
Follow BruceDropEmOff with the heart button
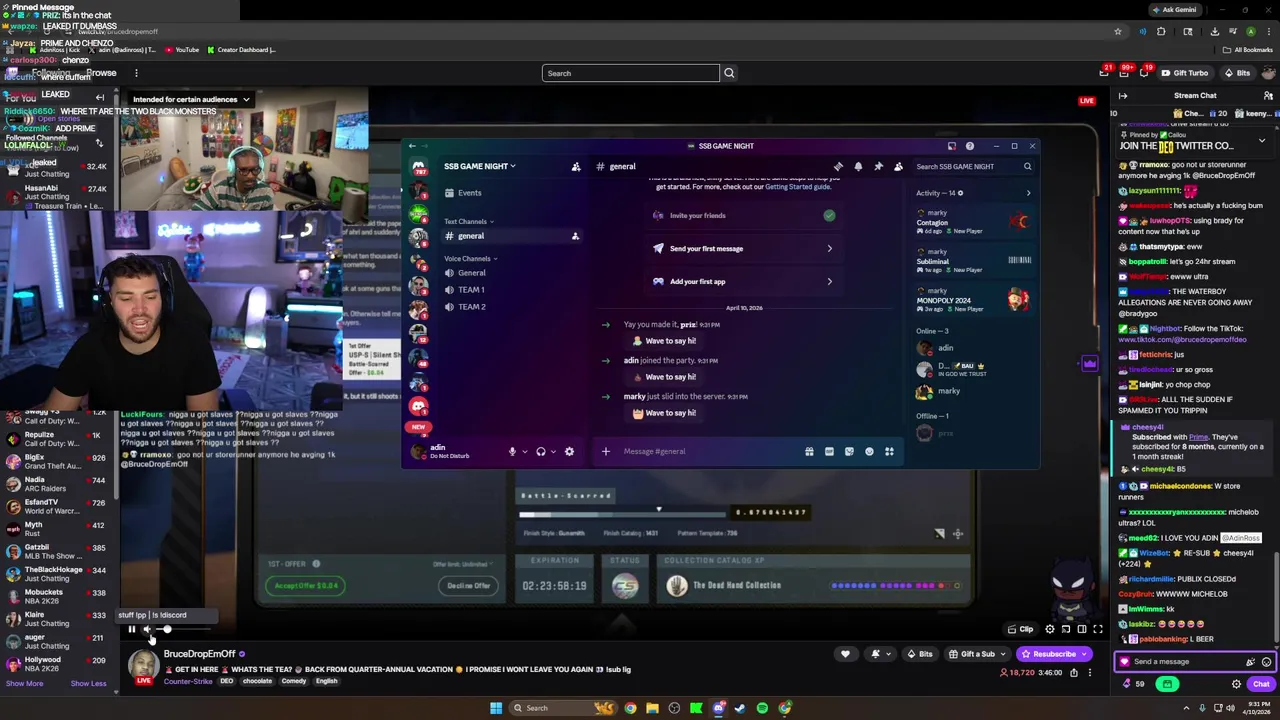tap(845, 654)
